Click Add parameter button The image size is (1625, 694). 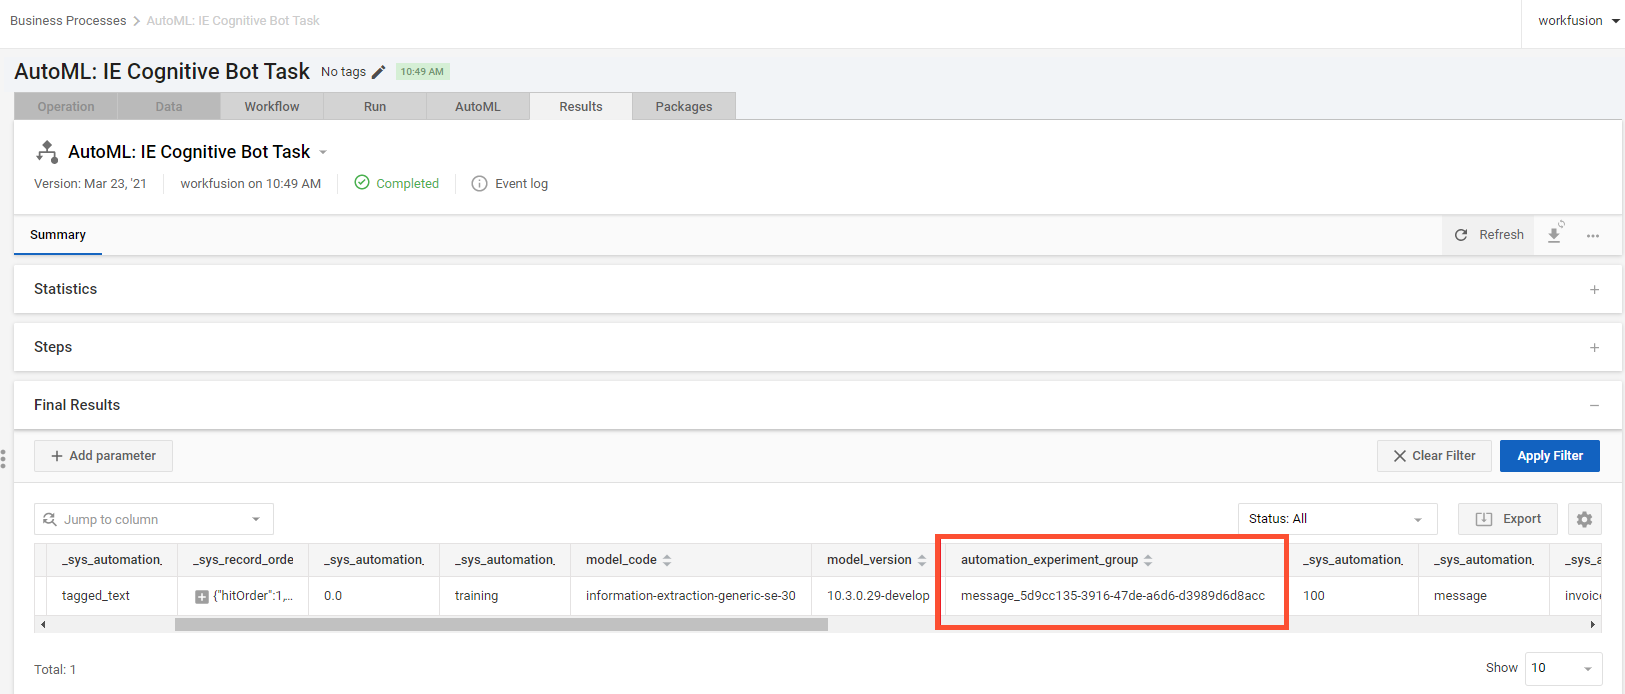103,456
